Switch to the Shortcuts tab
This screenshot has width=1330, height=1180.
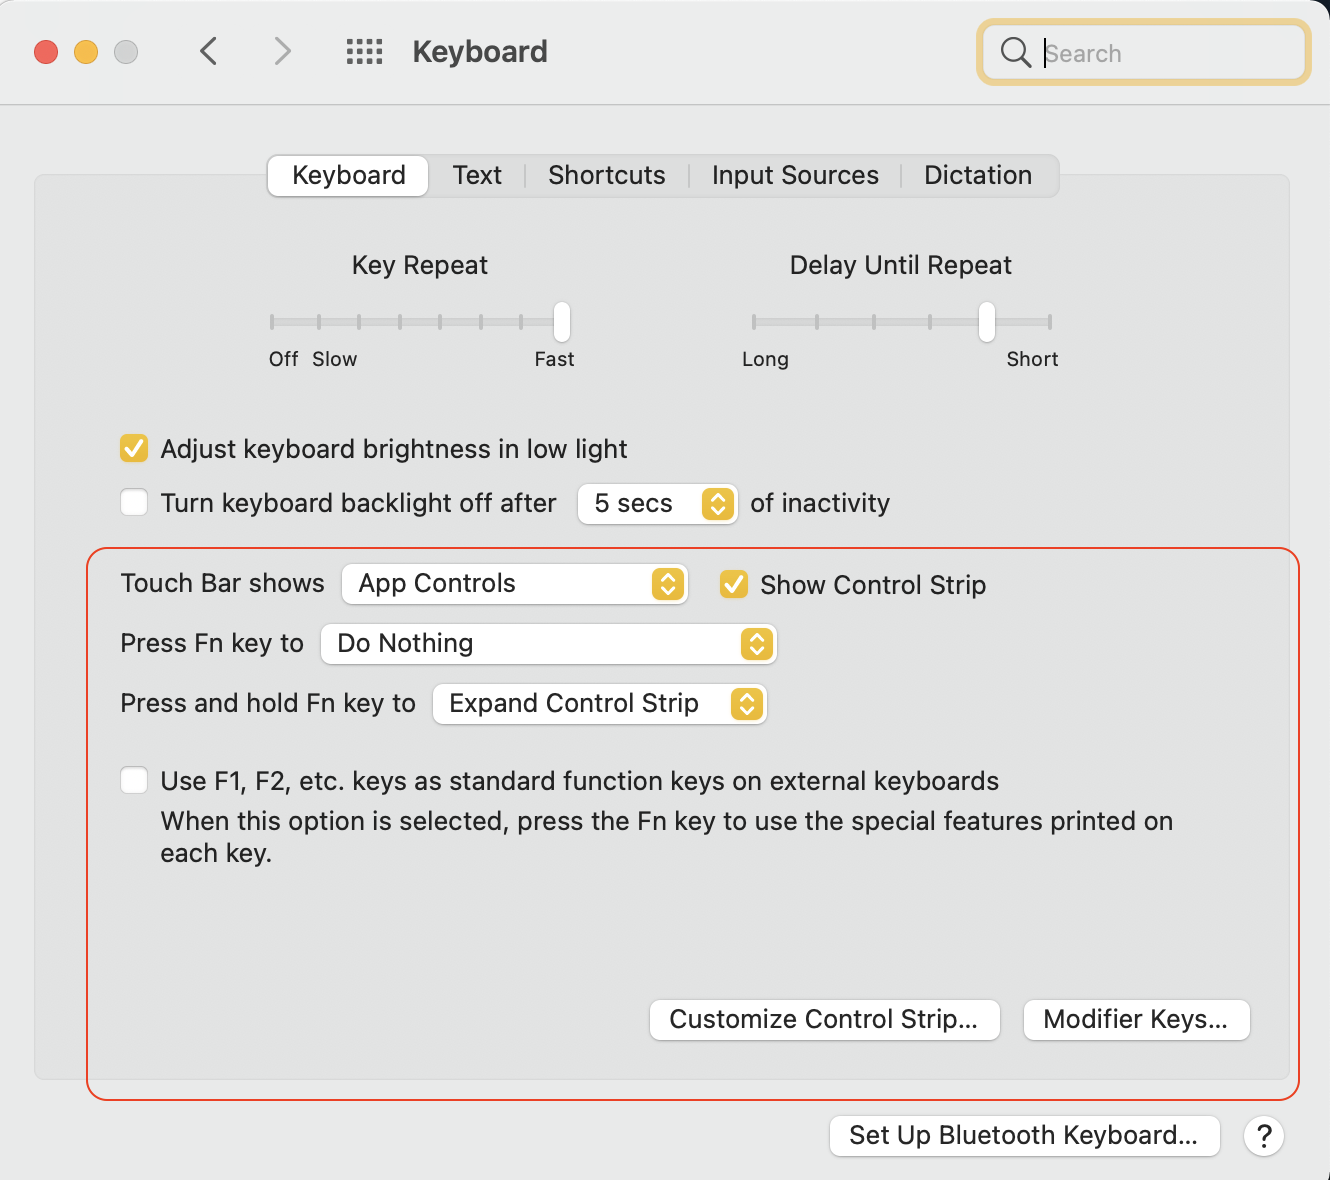(606, 176)
